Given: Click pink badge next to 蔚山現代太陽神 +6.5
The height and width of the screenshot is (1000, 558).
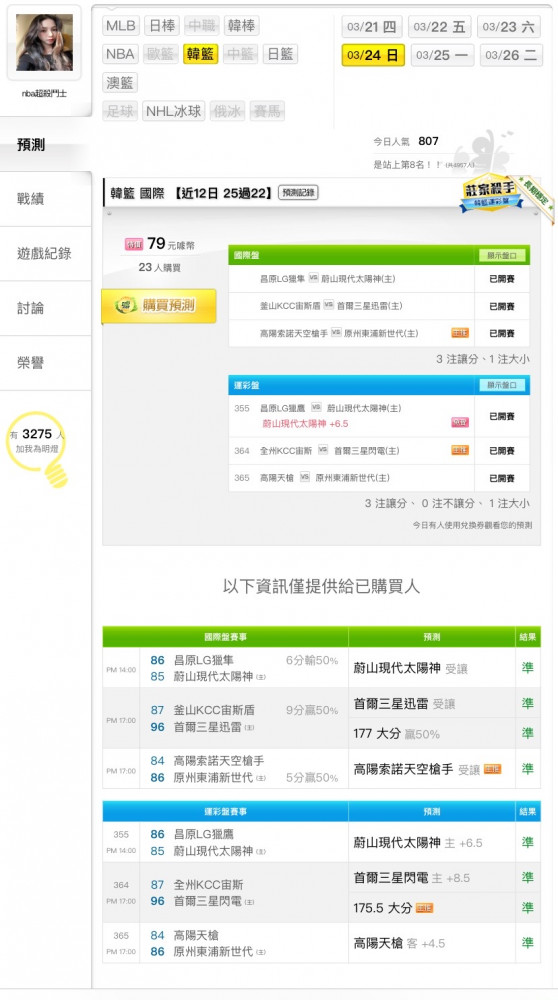Looking at the screenshot, I should [x=460, y=422].
